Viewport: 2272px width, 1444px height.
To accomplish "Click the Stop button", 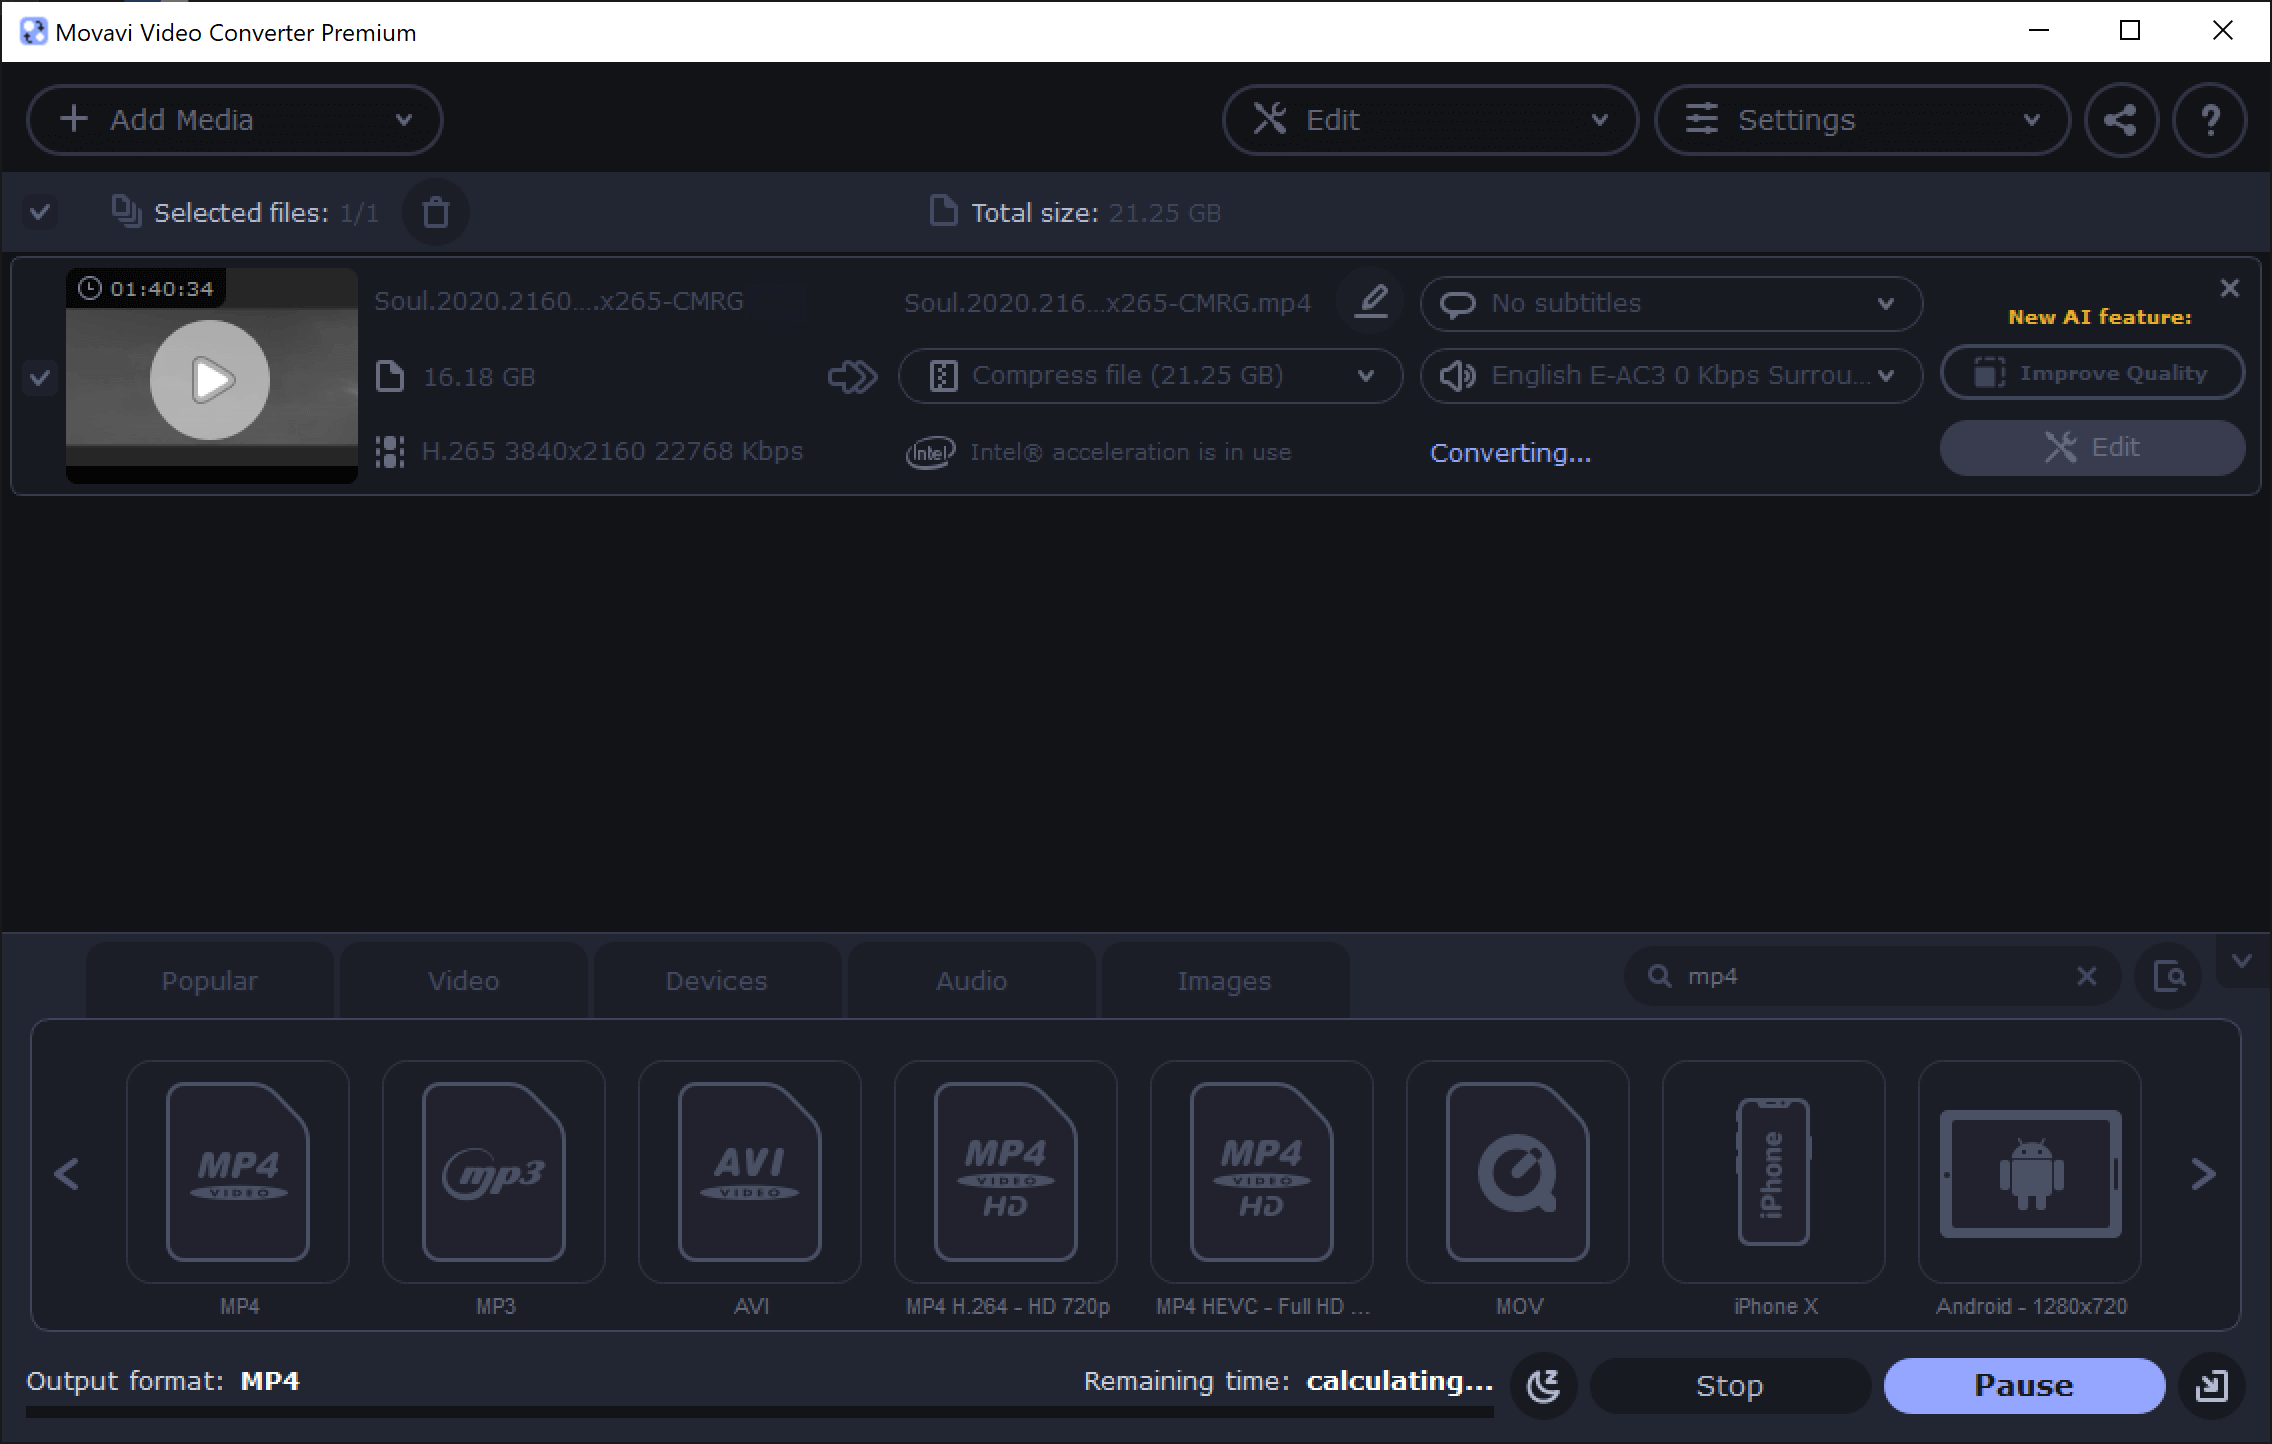I will (1730, 1386).
